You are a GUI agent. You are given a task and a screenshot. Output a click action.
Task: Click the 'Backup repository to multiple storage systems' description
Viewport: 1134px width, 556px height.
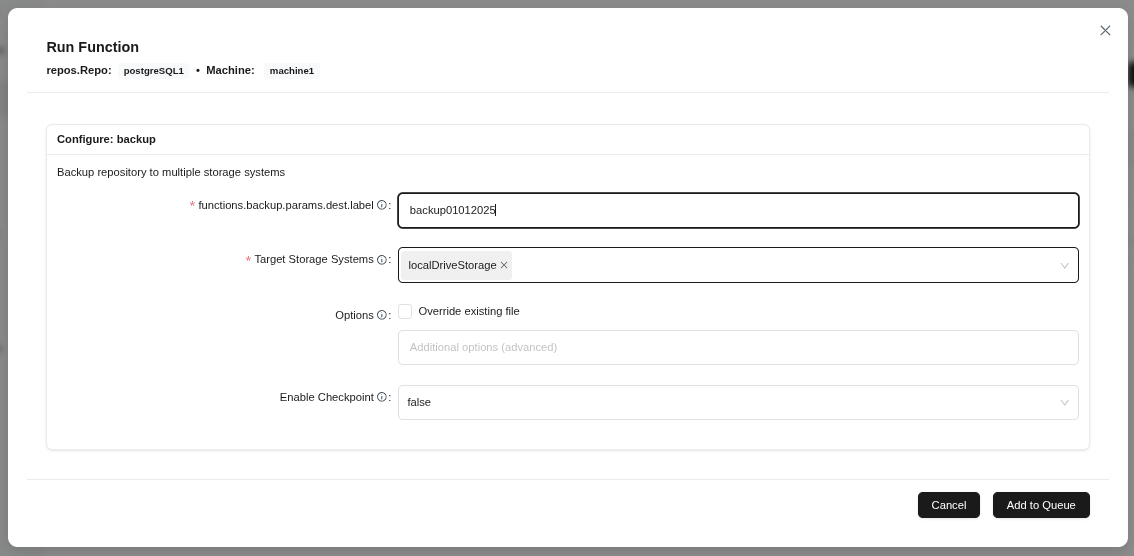pos(171,173)
